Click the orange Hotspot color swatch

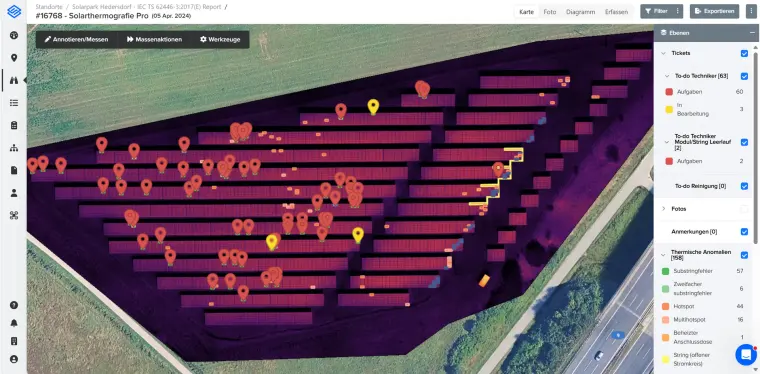pyautogui.click(x=665, y=307)
